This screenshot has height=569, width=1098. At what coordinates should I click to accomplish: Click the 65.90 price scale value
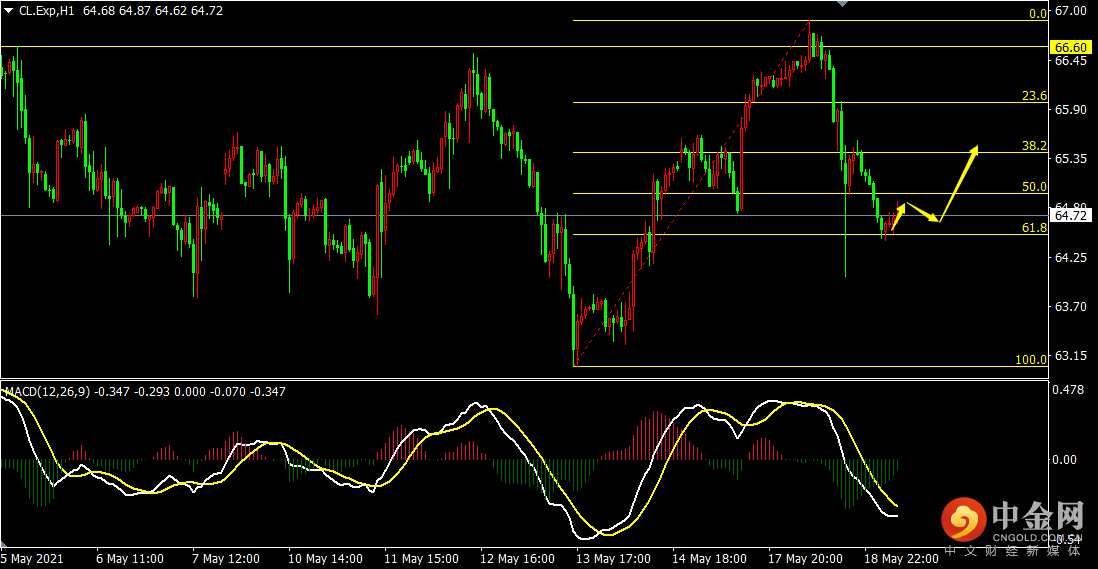point(1071,109)
